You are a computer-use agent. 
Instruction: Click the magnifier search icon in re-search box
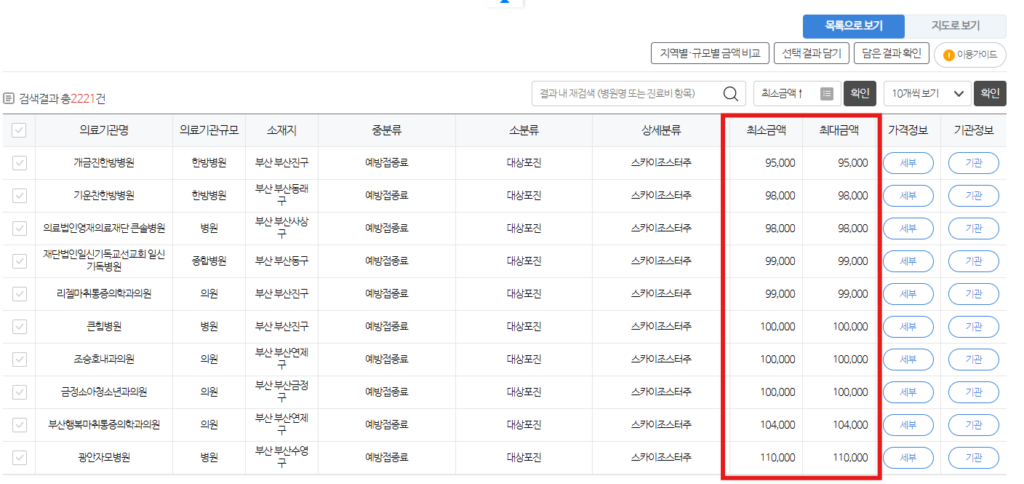(731, 93)
